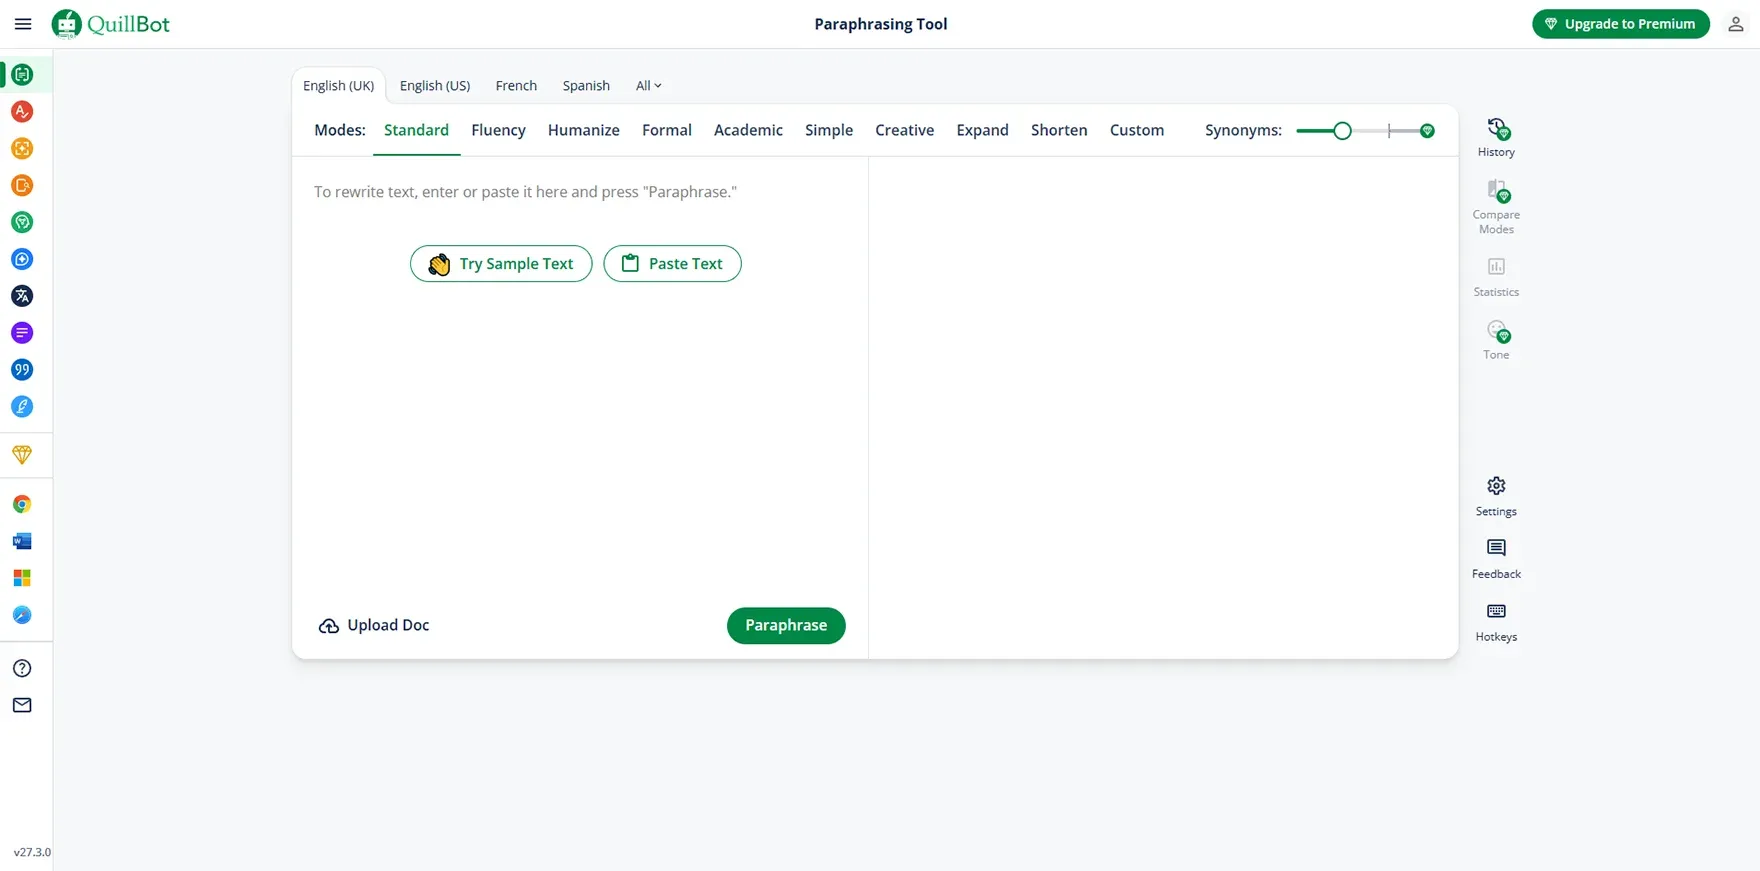Image resolution: width=1760 pixels, height=871 pixels.
Task: Open the Hotkeys keyboard icon
Action: (1496, 622)
